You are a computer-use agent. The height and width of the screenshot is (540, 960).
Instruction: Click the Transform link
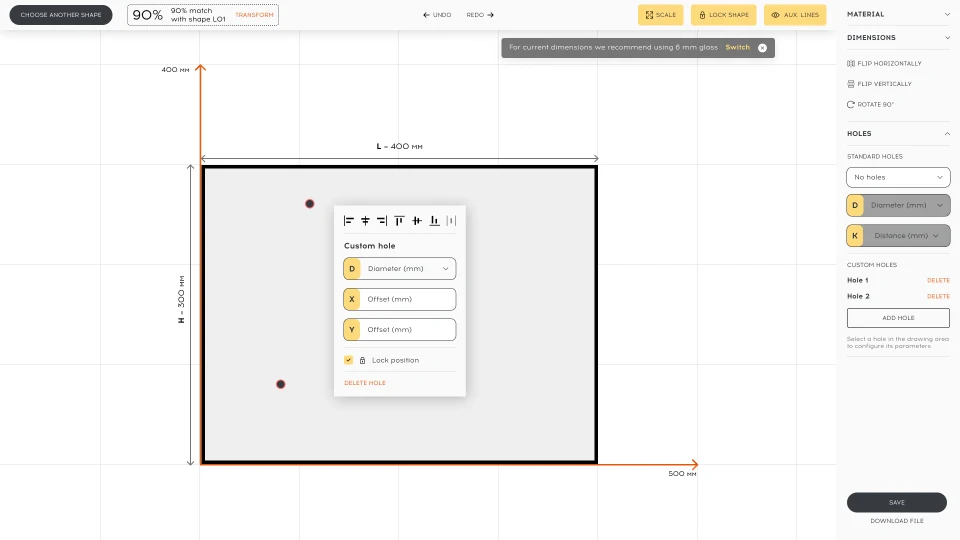tap(254, 15)
